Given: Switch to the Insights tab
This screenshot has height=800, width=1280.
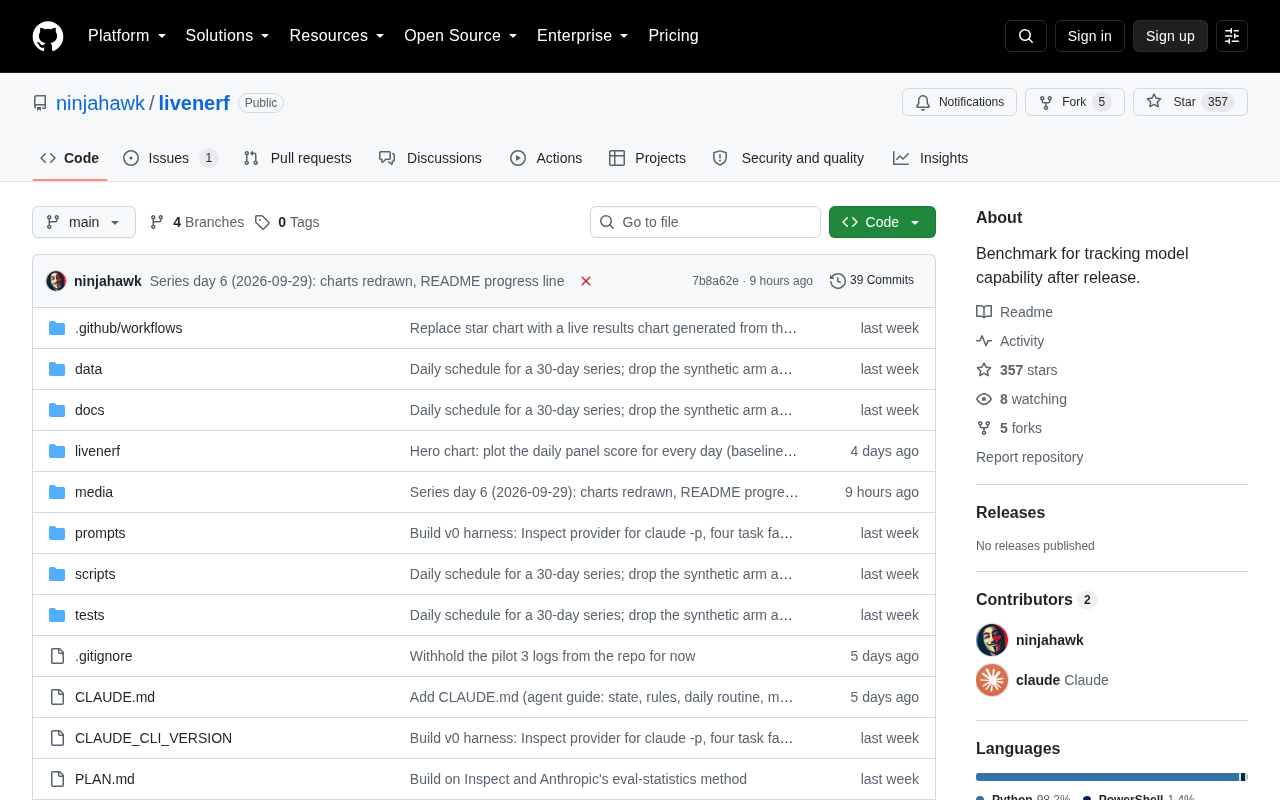Looking at the screenshot, I should pos(930,158).
